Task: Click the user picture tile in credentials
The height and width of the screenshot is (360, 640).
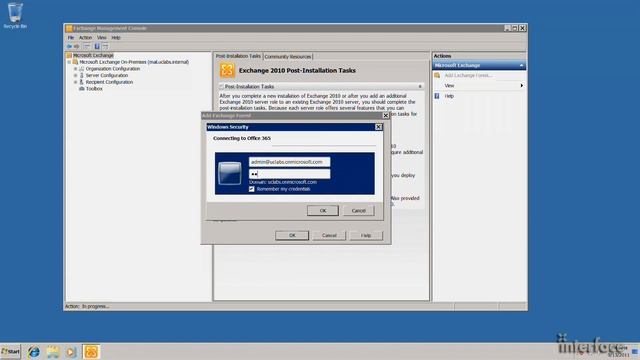Action: [x=230, y=173]
